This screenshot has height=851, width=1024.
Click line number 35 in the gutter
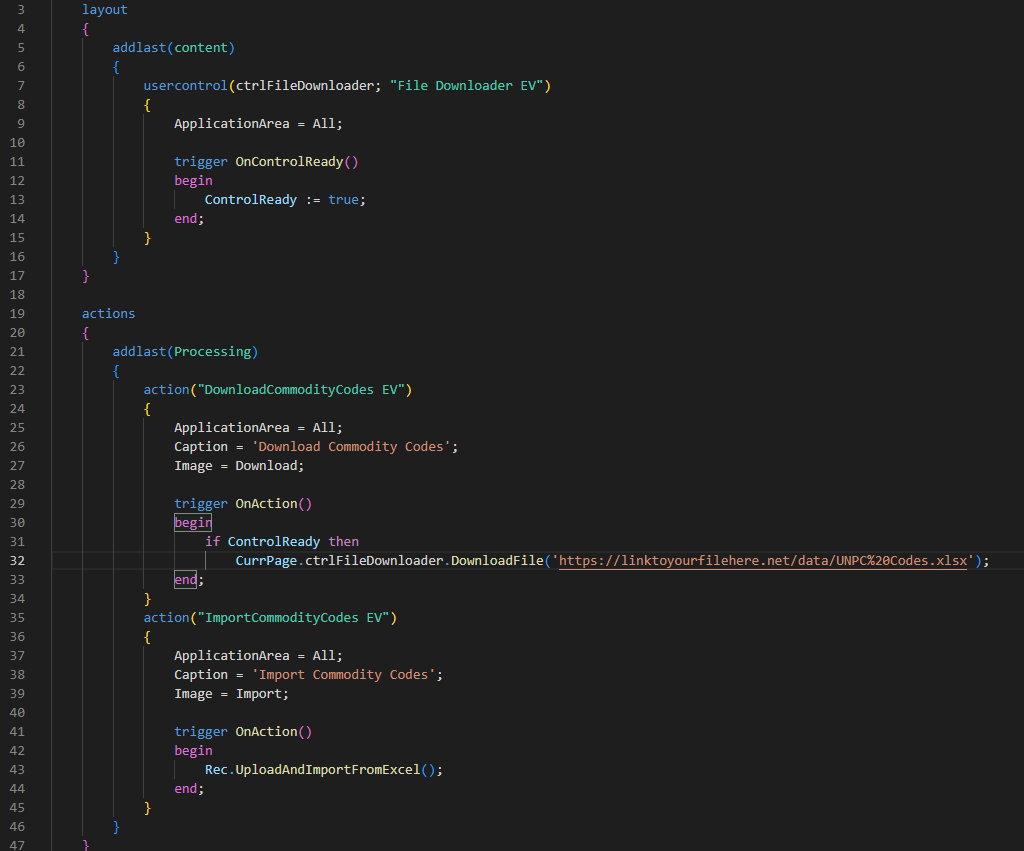18,618
